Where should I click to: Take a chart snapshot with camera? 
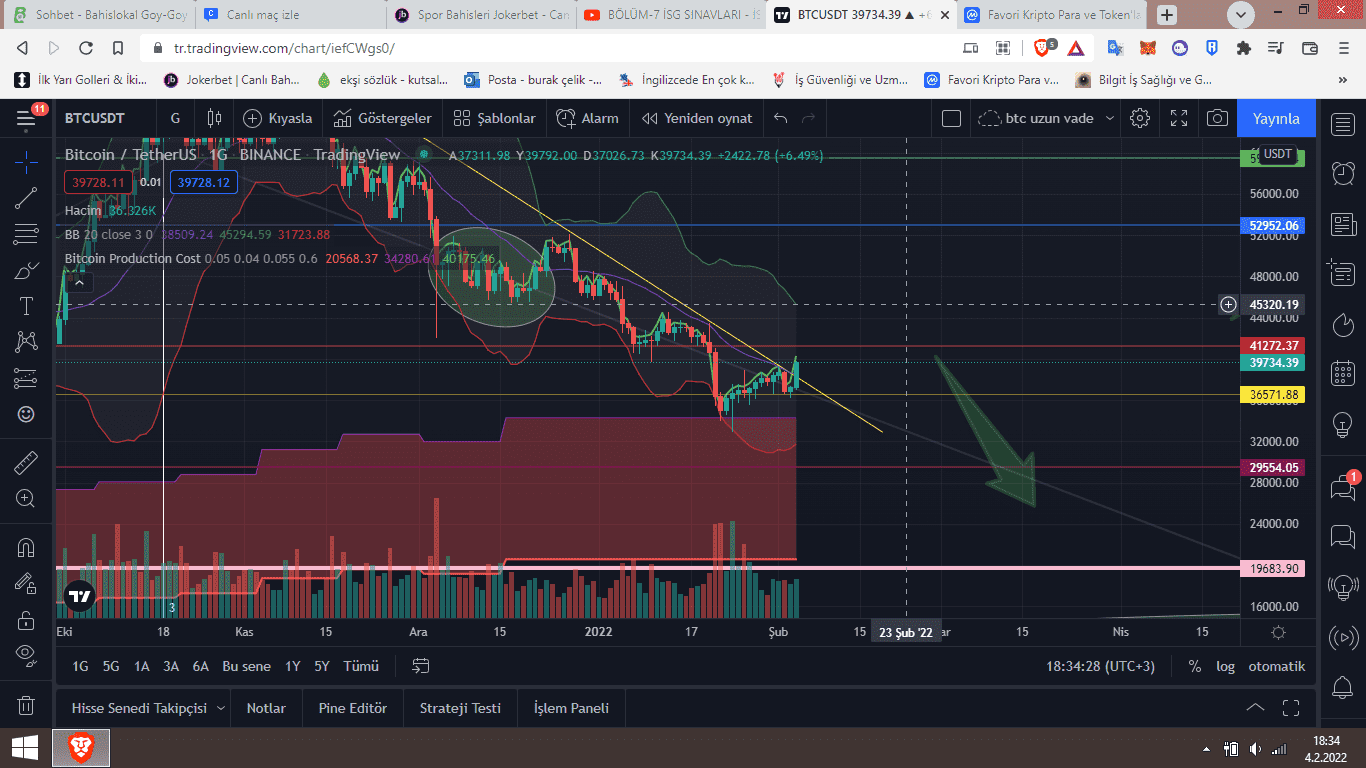tap(1217, 118)
